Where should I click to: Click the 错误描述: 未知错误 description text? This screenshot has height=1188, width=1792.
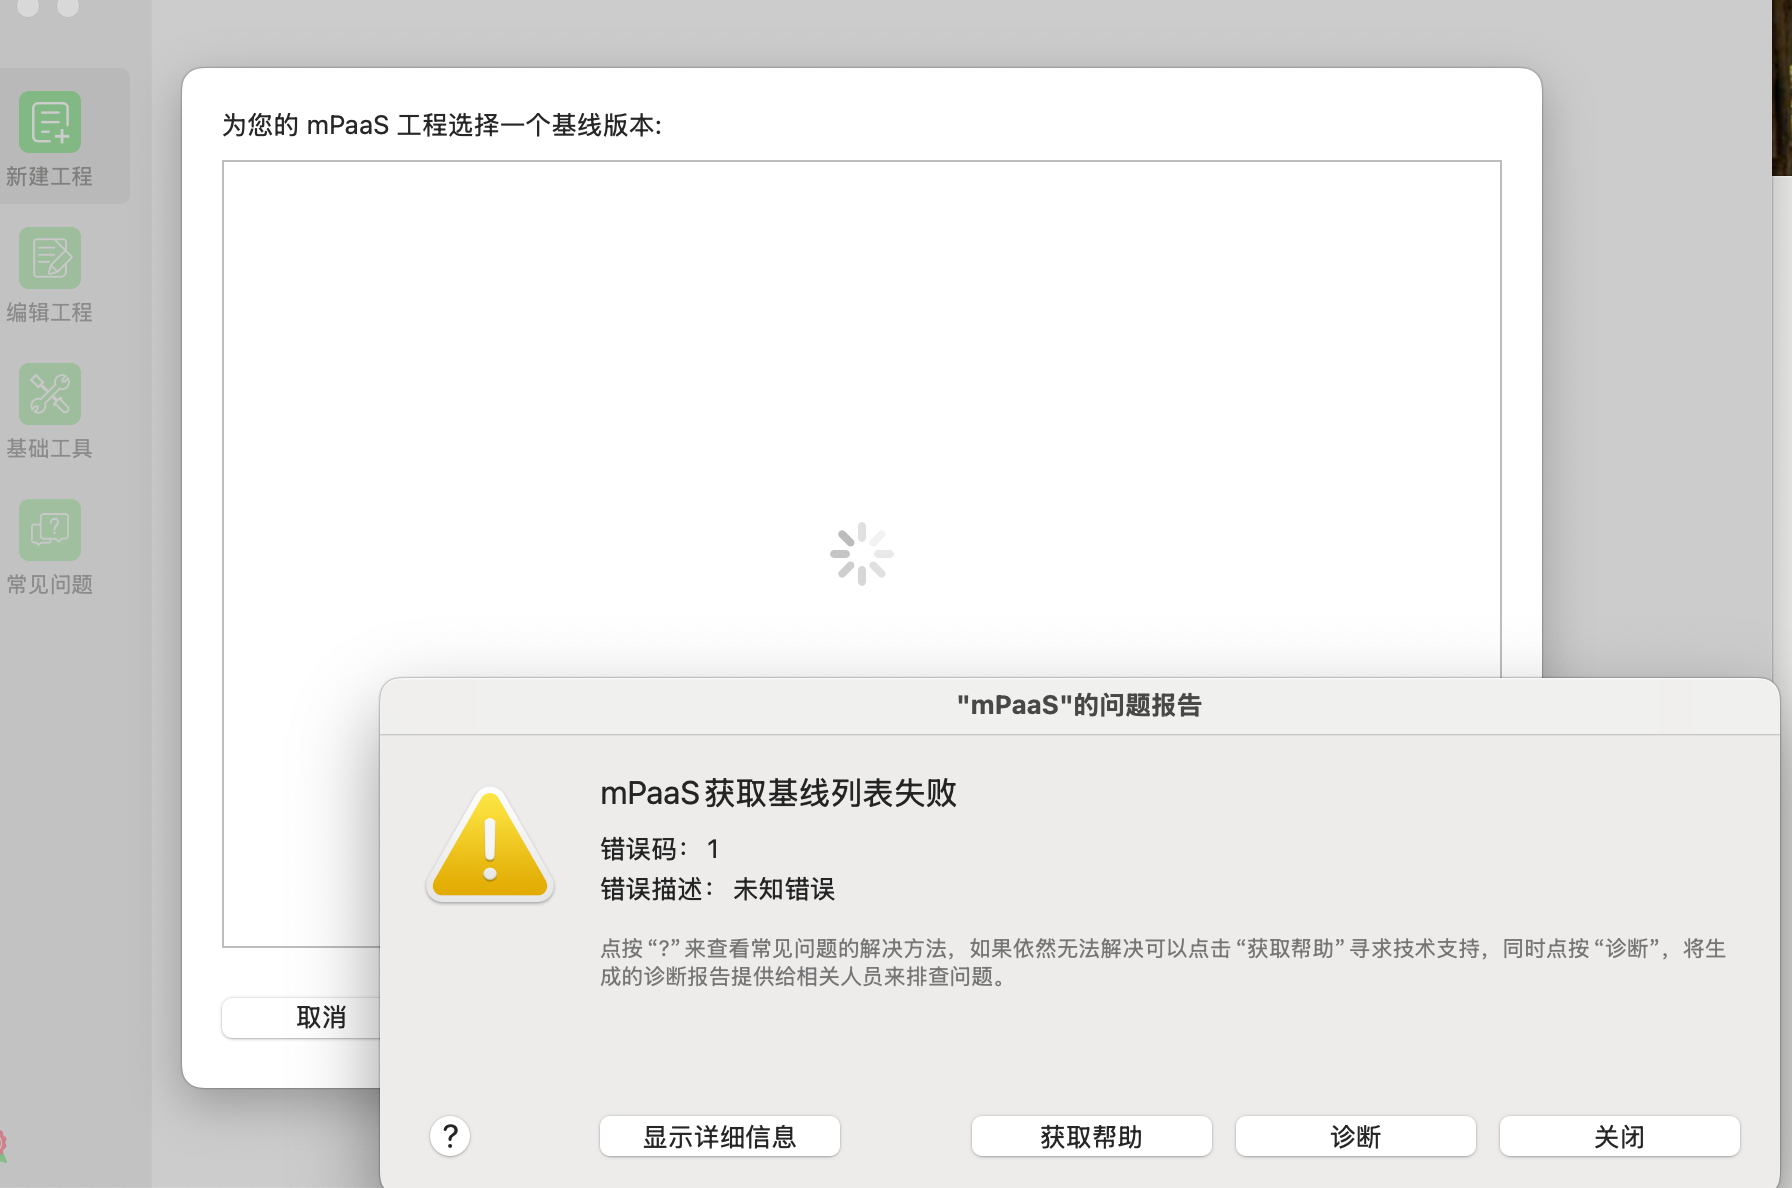(x=718, y=889)
